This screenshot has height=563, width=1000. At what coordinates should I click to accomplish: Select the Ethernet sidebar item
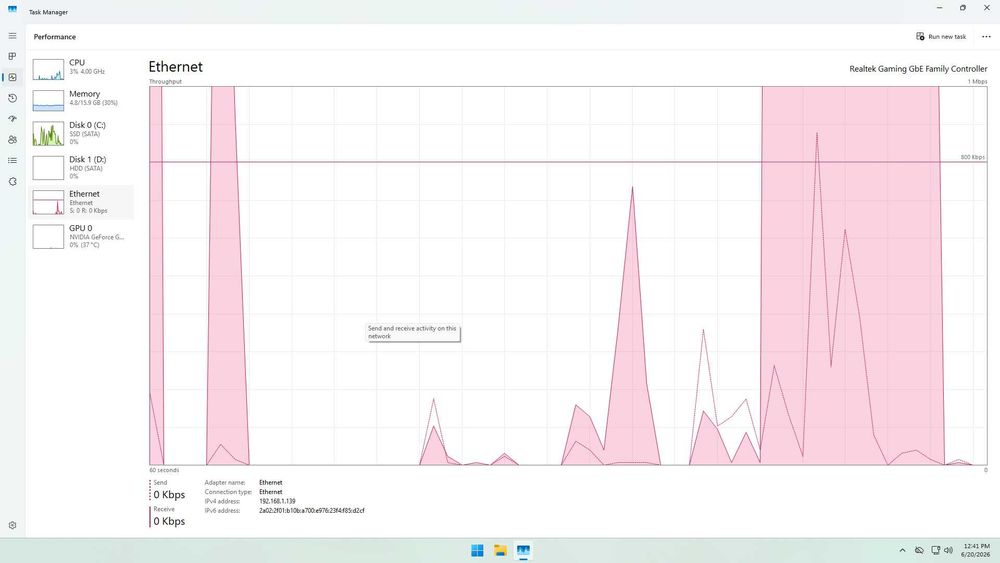pyautogui.click(x=80, y=202)
